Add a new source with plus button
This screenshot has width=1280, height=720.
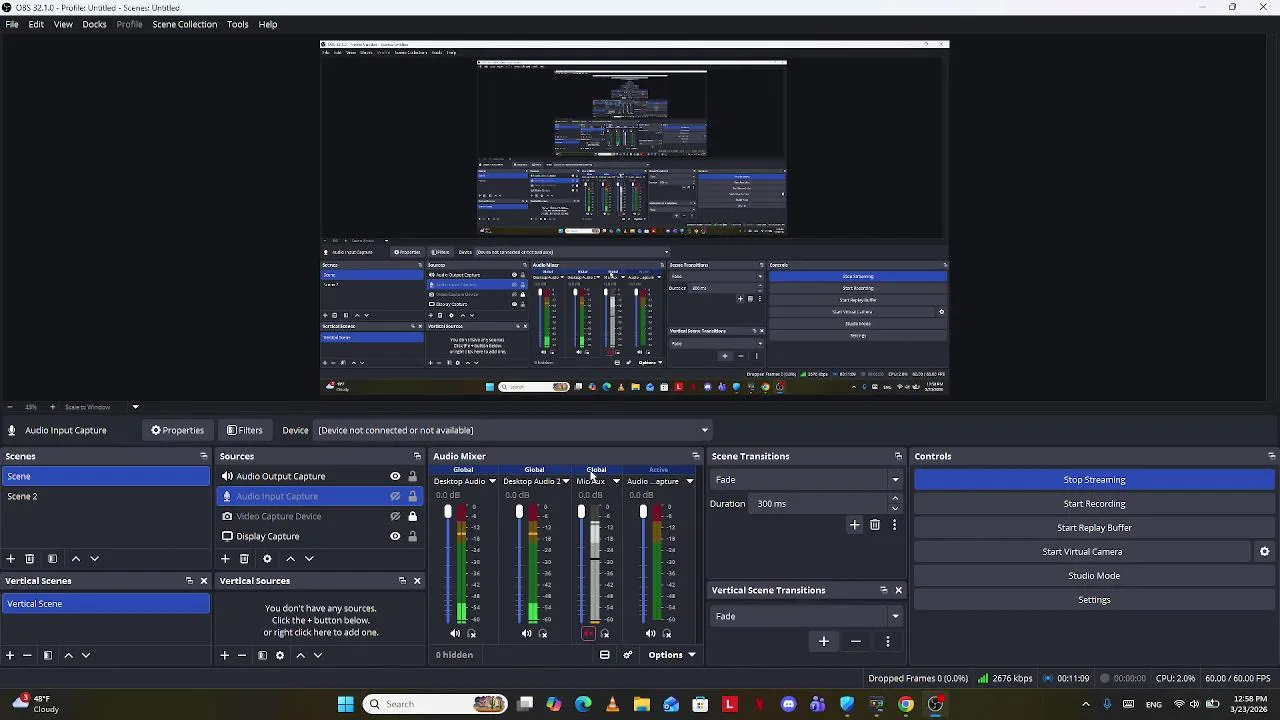tap(225, 559)
